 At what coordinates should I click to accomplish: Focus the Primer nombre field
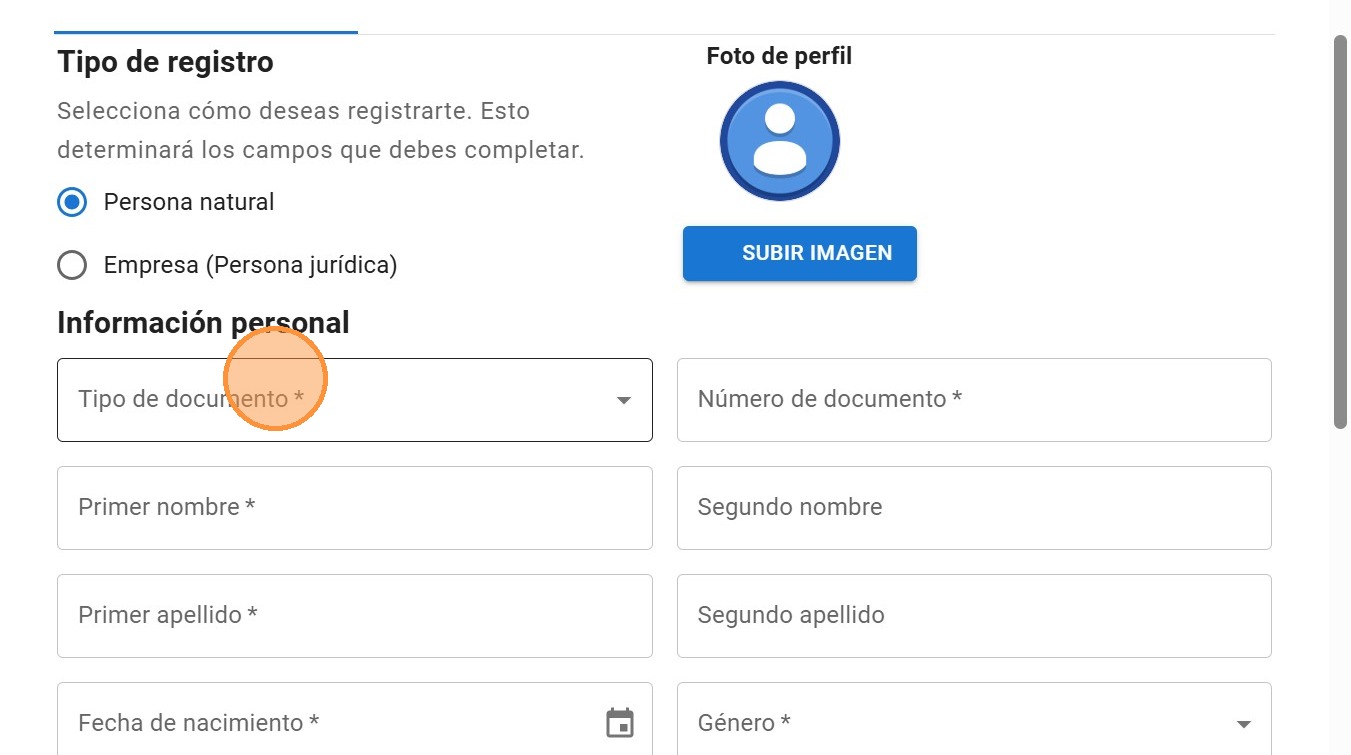point(355,508)
